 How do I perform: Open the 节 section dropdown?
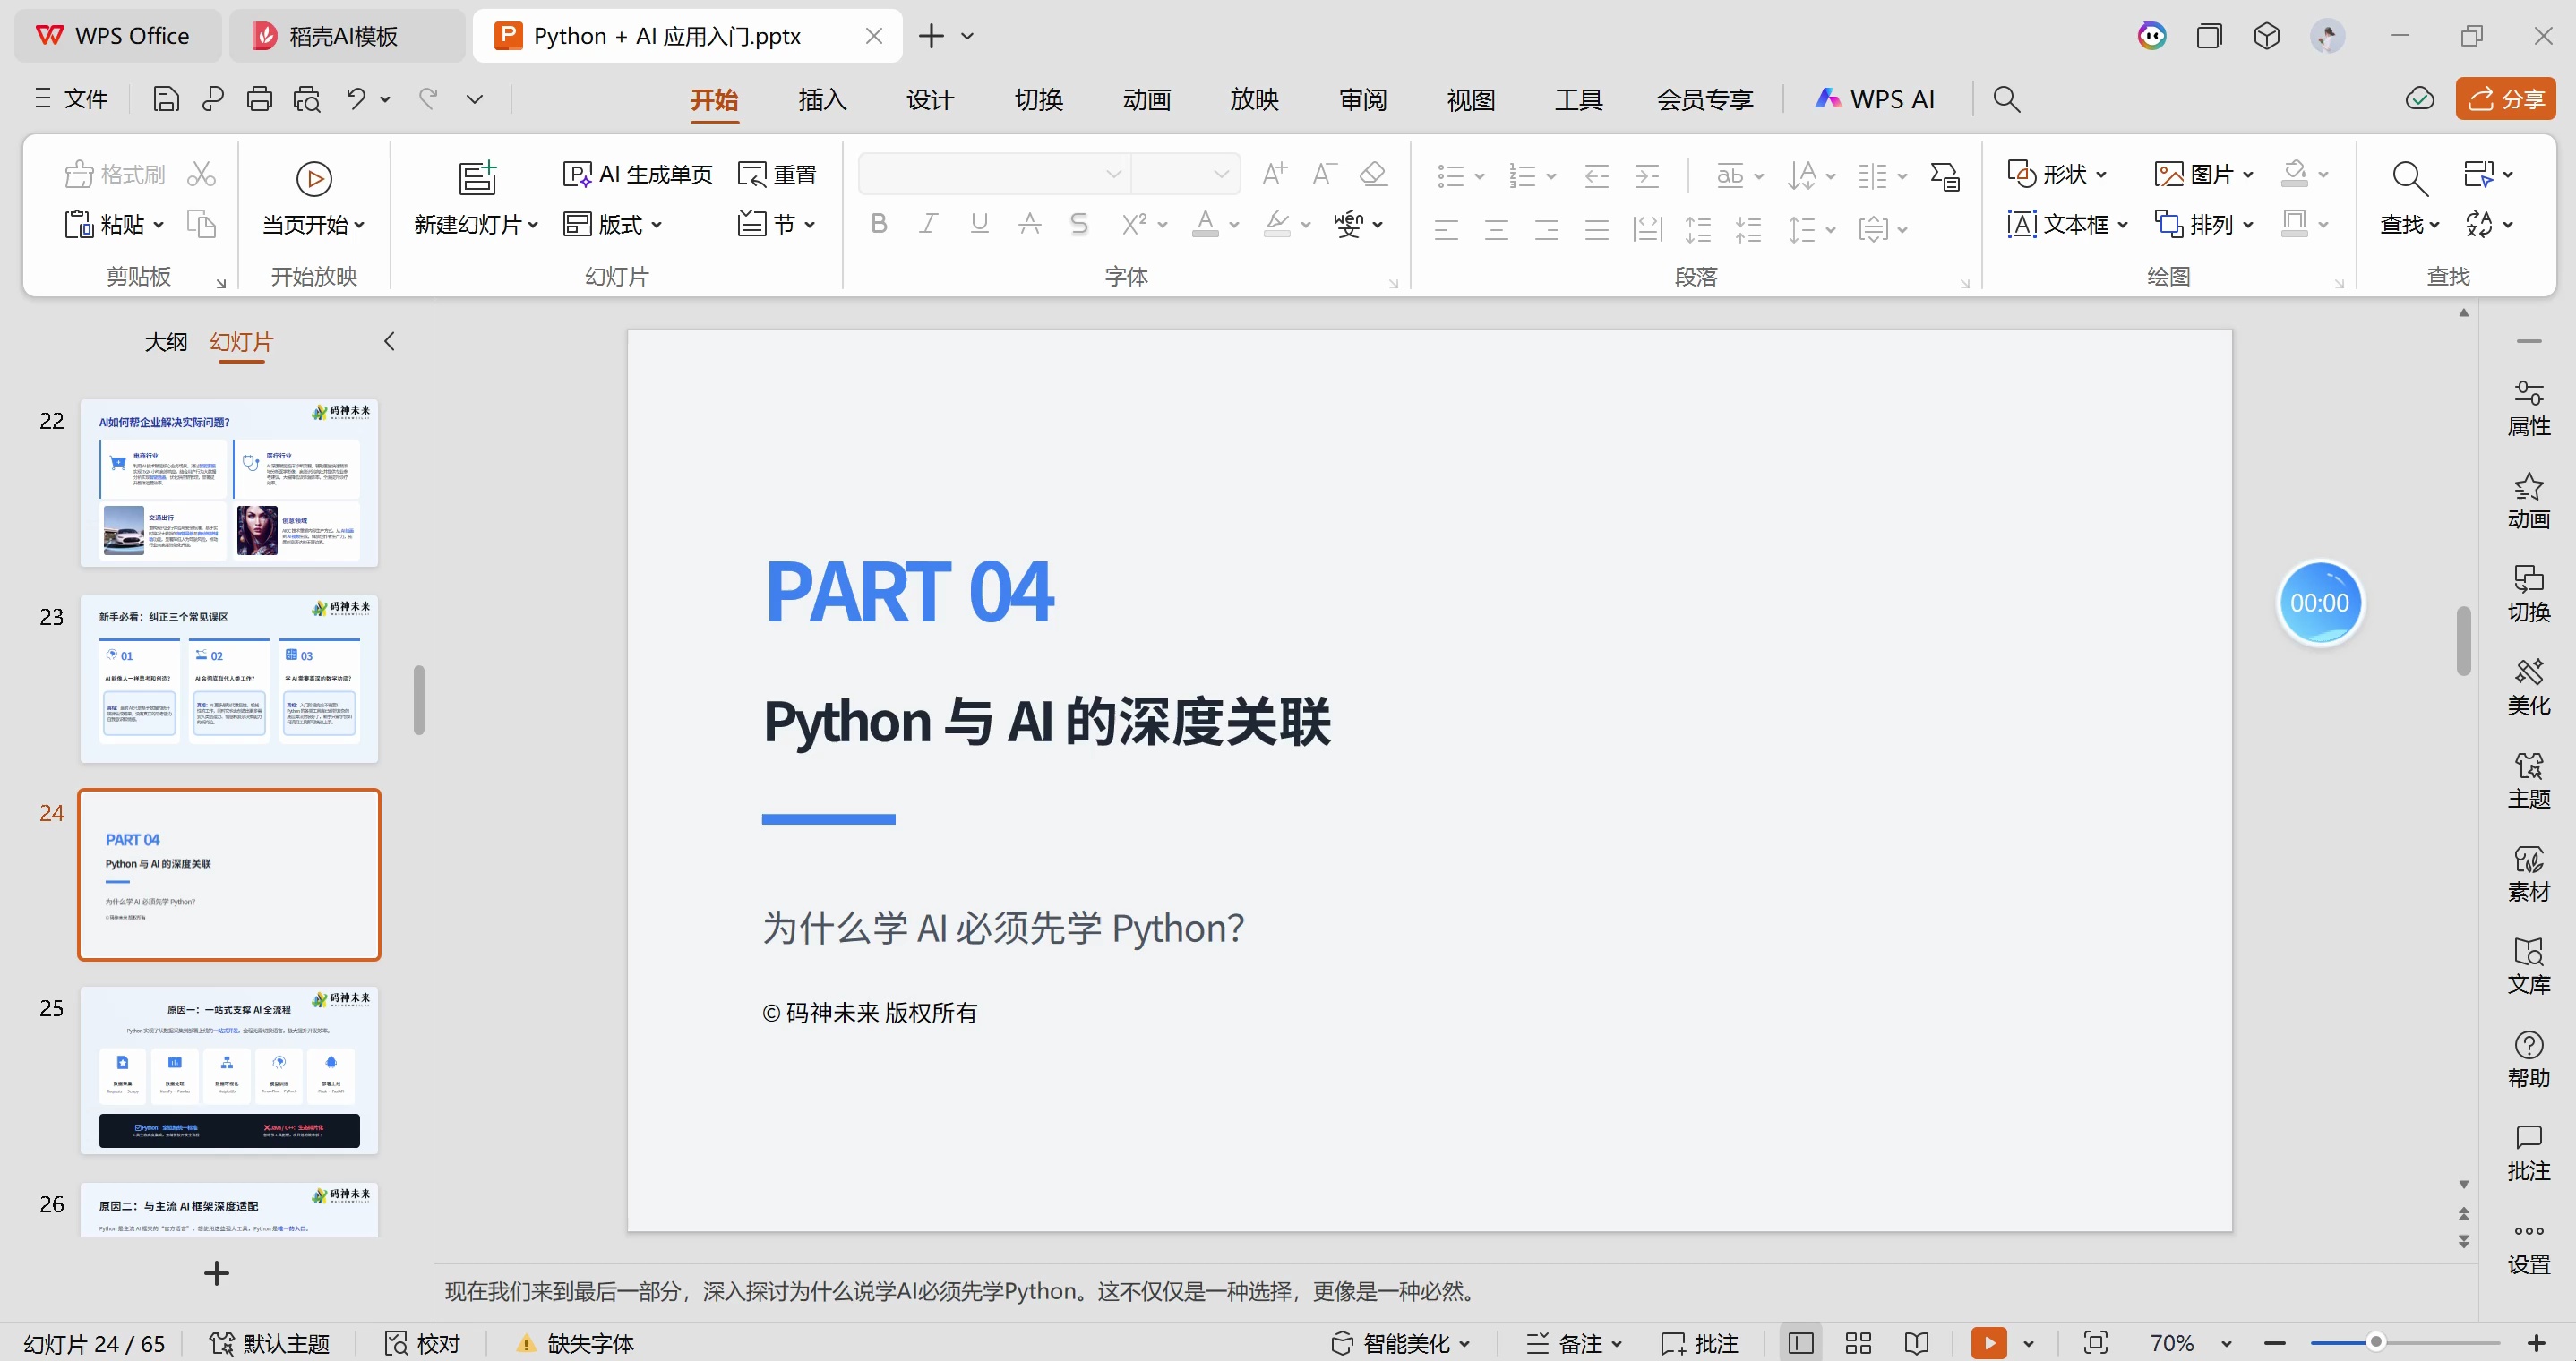coord(777,224)
